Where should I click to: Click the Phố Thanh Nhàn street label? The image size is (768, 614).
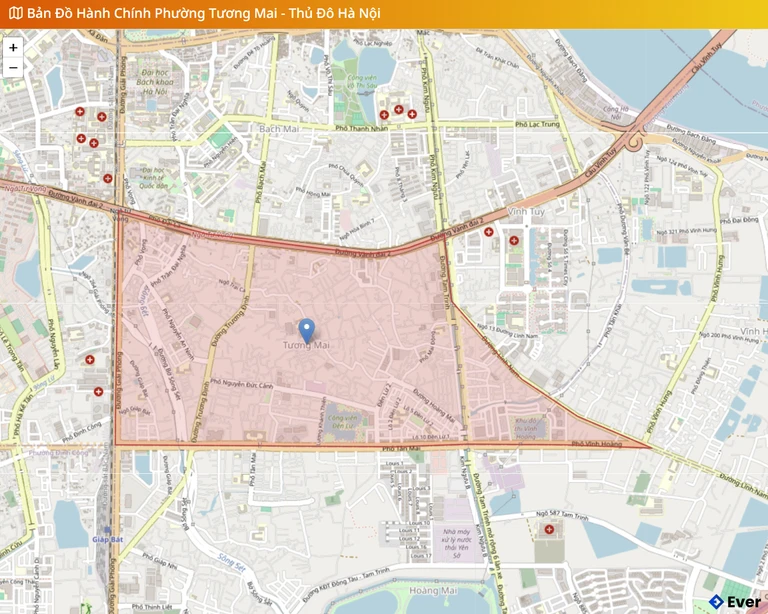(360, 128)
